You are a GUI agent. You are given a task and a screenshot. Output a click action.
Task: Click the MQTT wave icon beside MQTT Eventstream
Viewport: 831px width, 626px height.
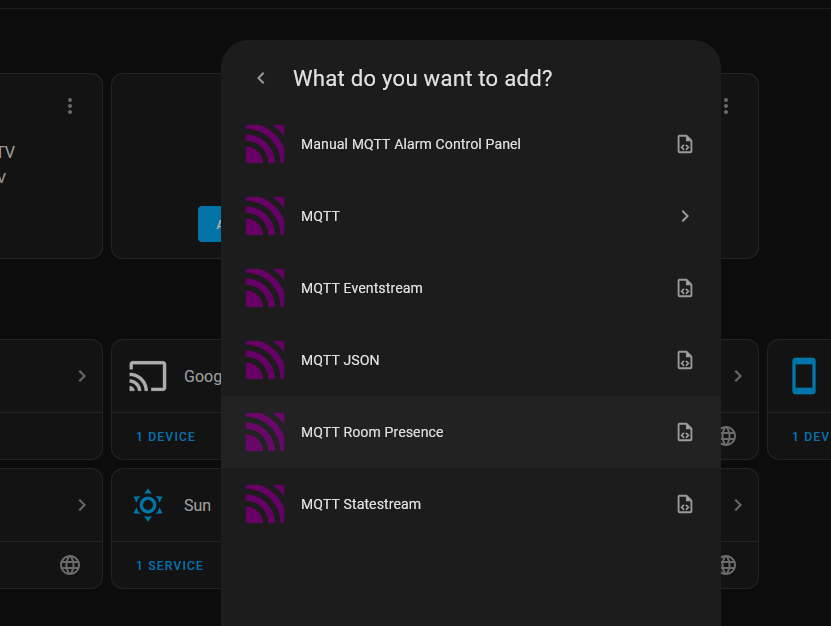click(264, 288)
